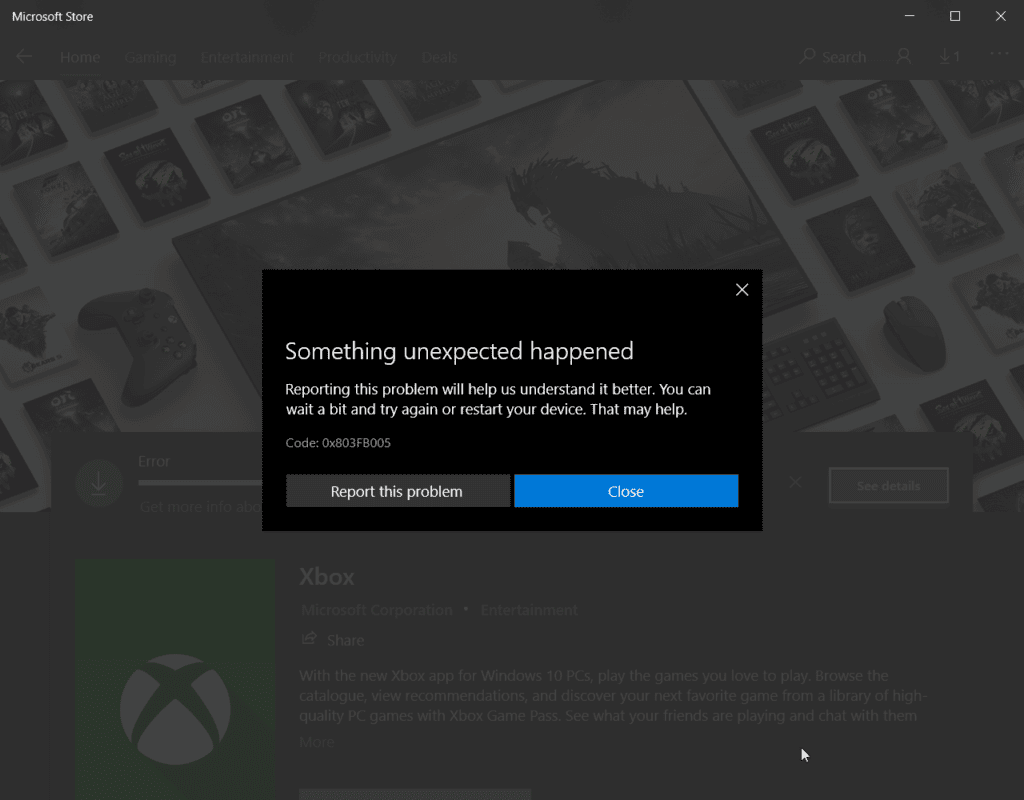Screen dimensions: 1024x800
Task: Open the See more ellipsis menu
Action: point(999,55)
